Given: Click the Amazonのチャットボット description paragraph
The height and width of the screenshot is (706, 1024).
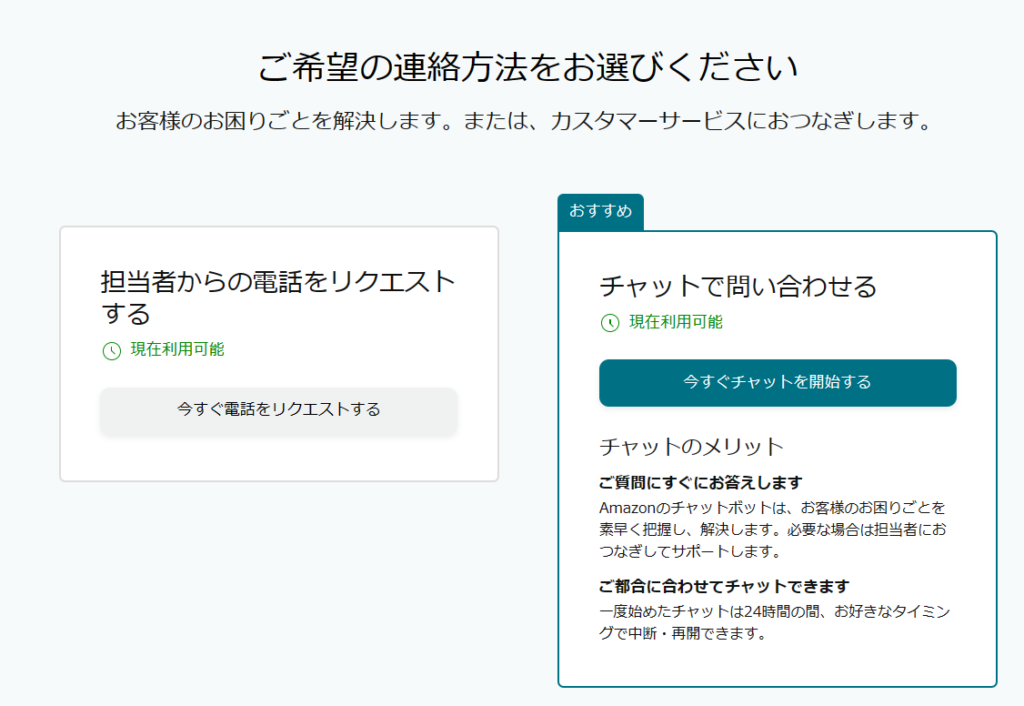Looking at the screenshot, I should [772, 529].
